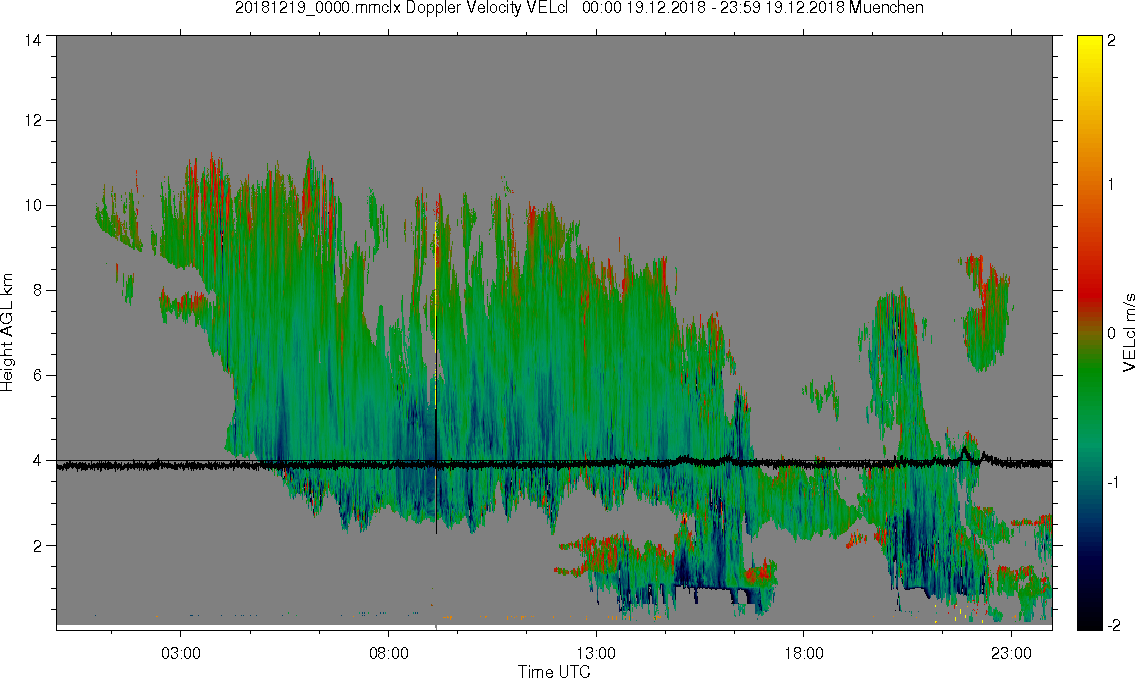
Task: Click the colorbar value 1 label
Action: 1112,185
